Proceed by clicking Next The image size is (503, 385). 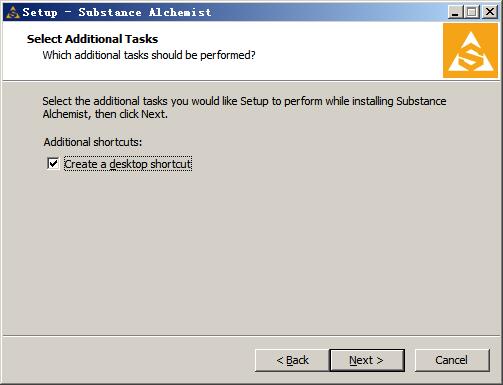pyautogui.click(x=367, y=360)
